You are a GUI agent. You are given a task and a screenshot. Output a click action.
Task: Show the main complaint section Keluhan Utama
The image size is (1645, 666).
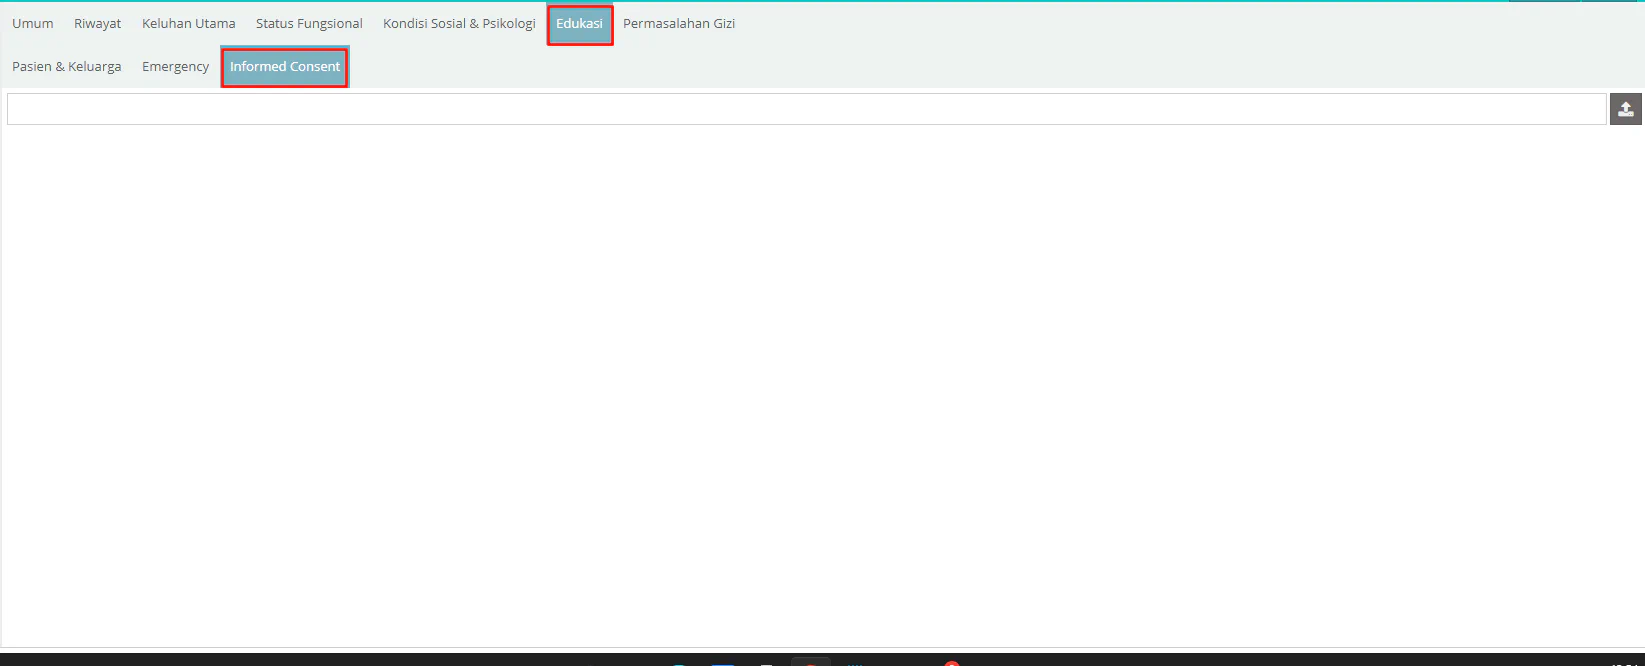pyautogui.click(x=188, y=23)
